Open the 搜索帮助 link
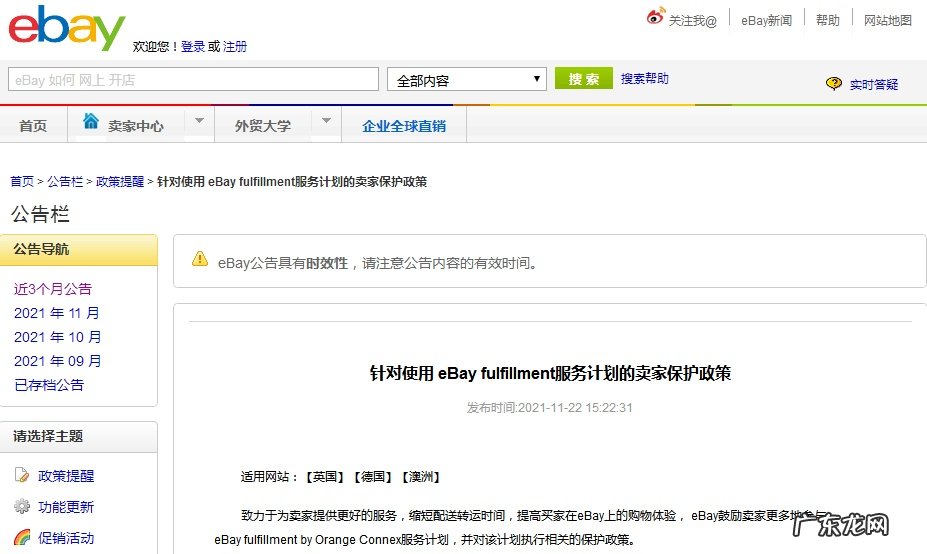 [x=644, y=79]
